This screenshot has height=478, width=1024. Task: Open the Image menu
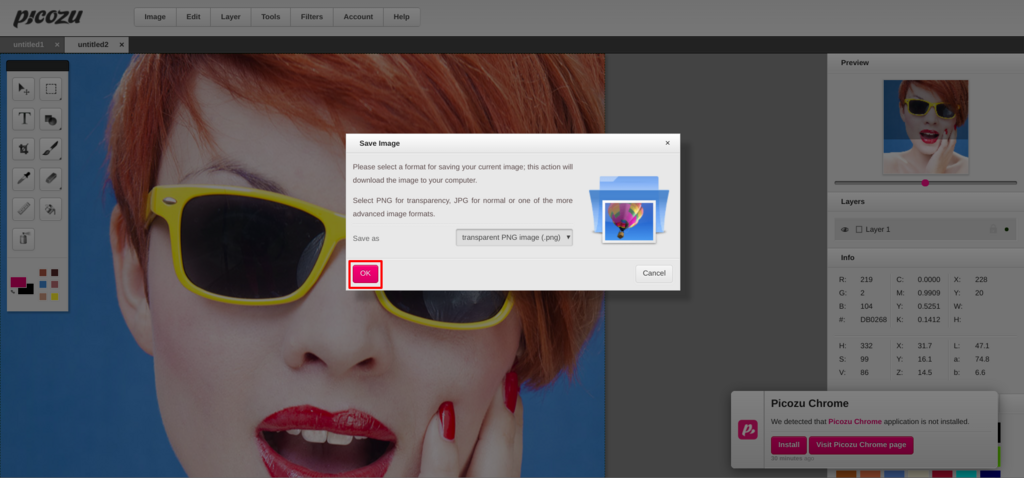pyautogui.click(x=155, y=17)
